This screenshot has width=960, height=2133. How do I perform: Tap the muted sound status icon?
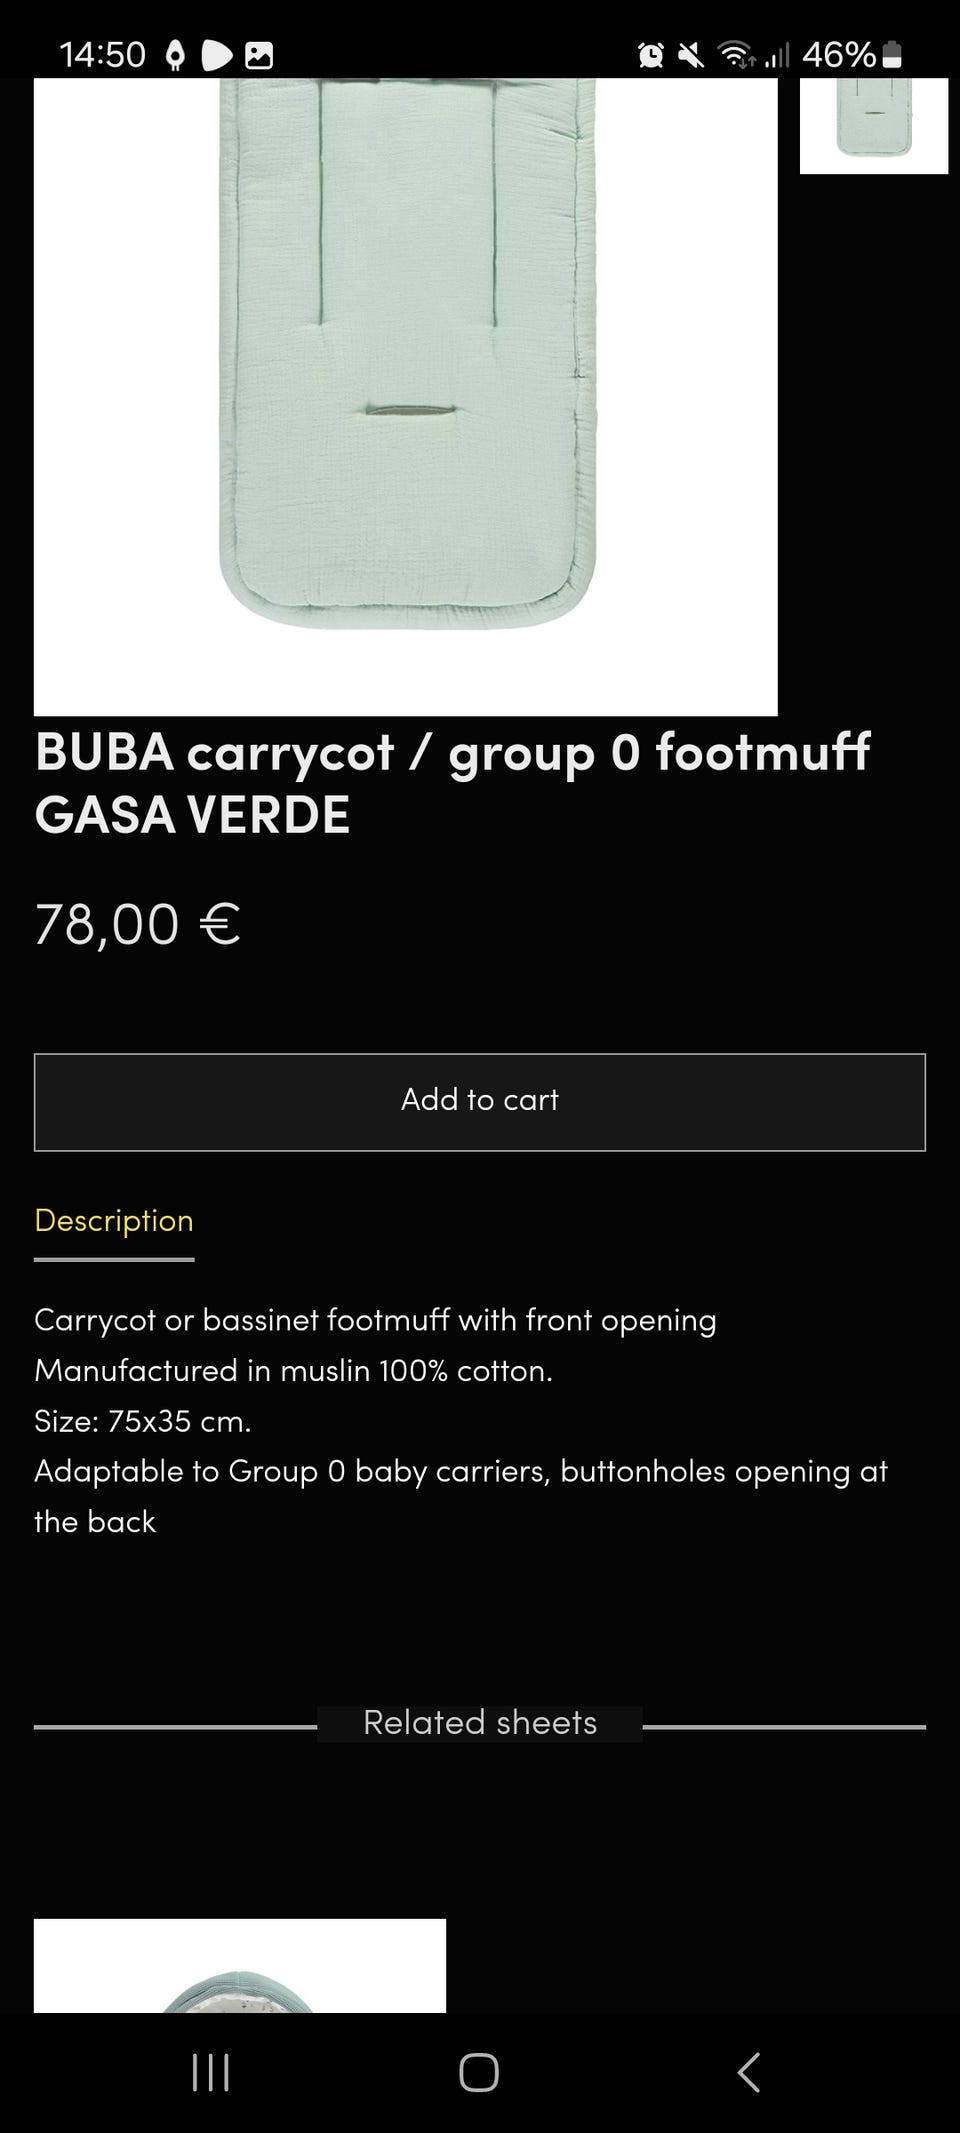pos(690,55)
